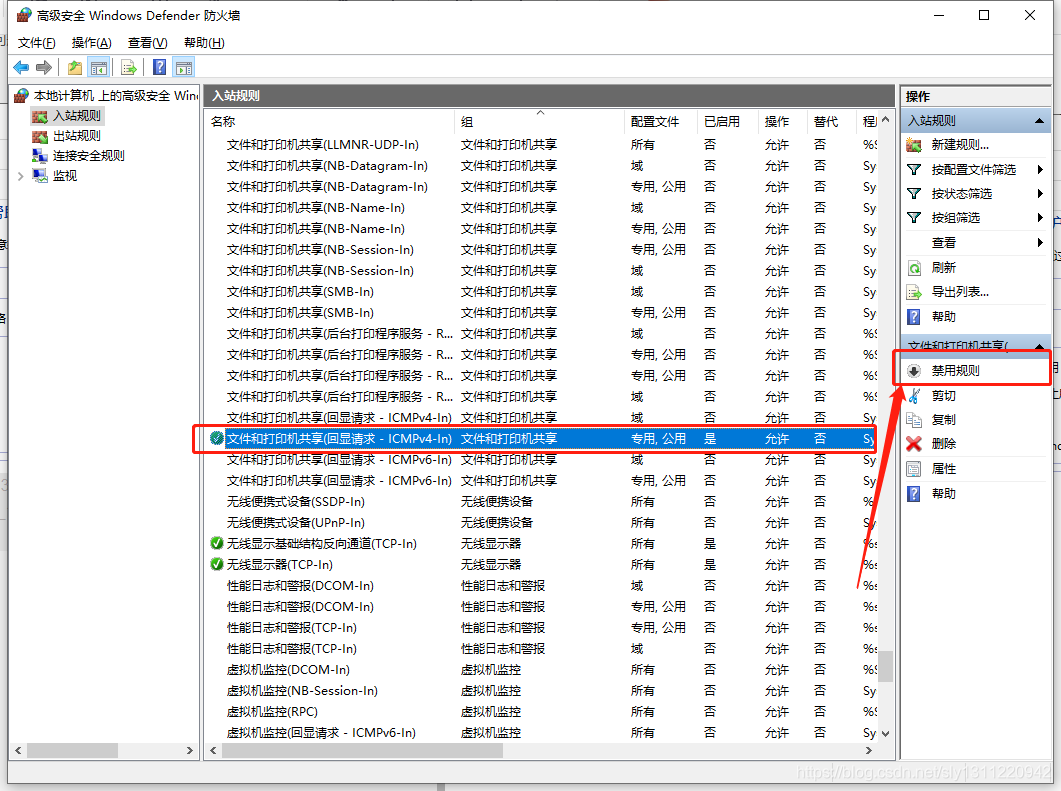This screenshot has width=1061, height=791.
Task: Open the 操作(A) menu
Action: click(x=91, y=43)
